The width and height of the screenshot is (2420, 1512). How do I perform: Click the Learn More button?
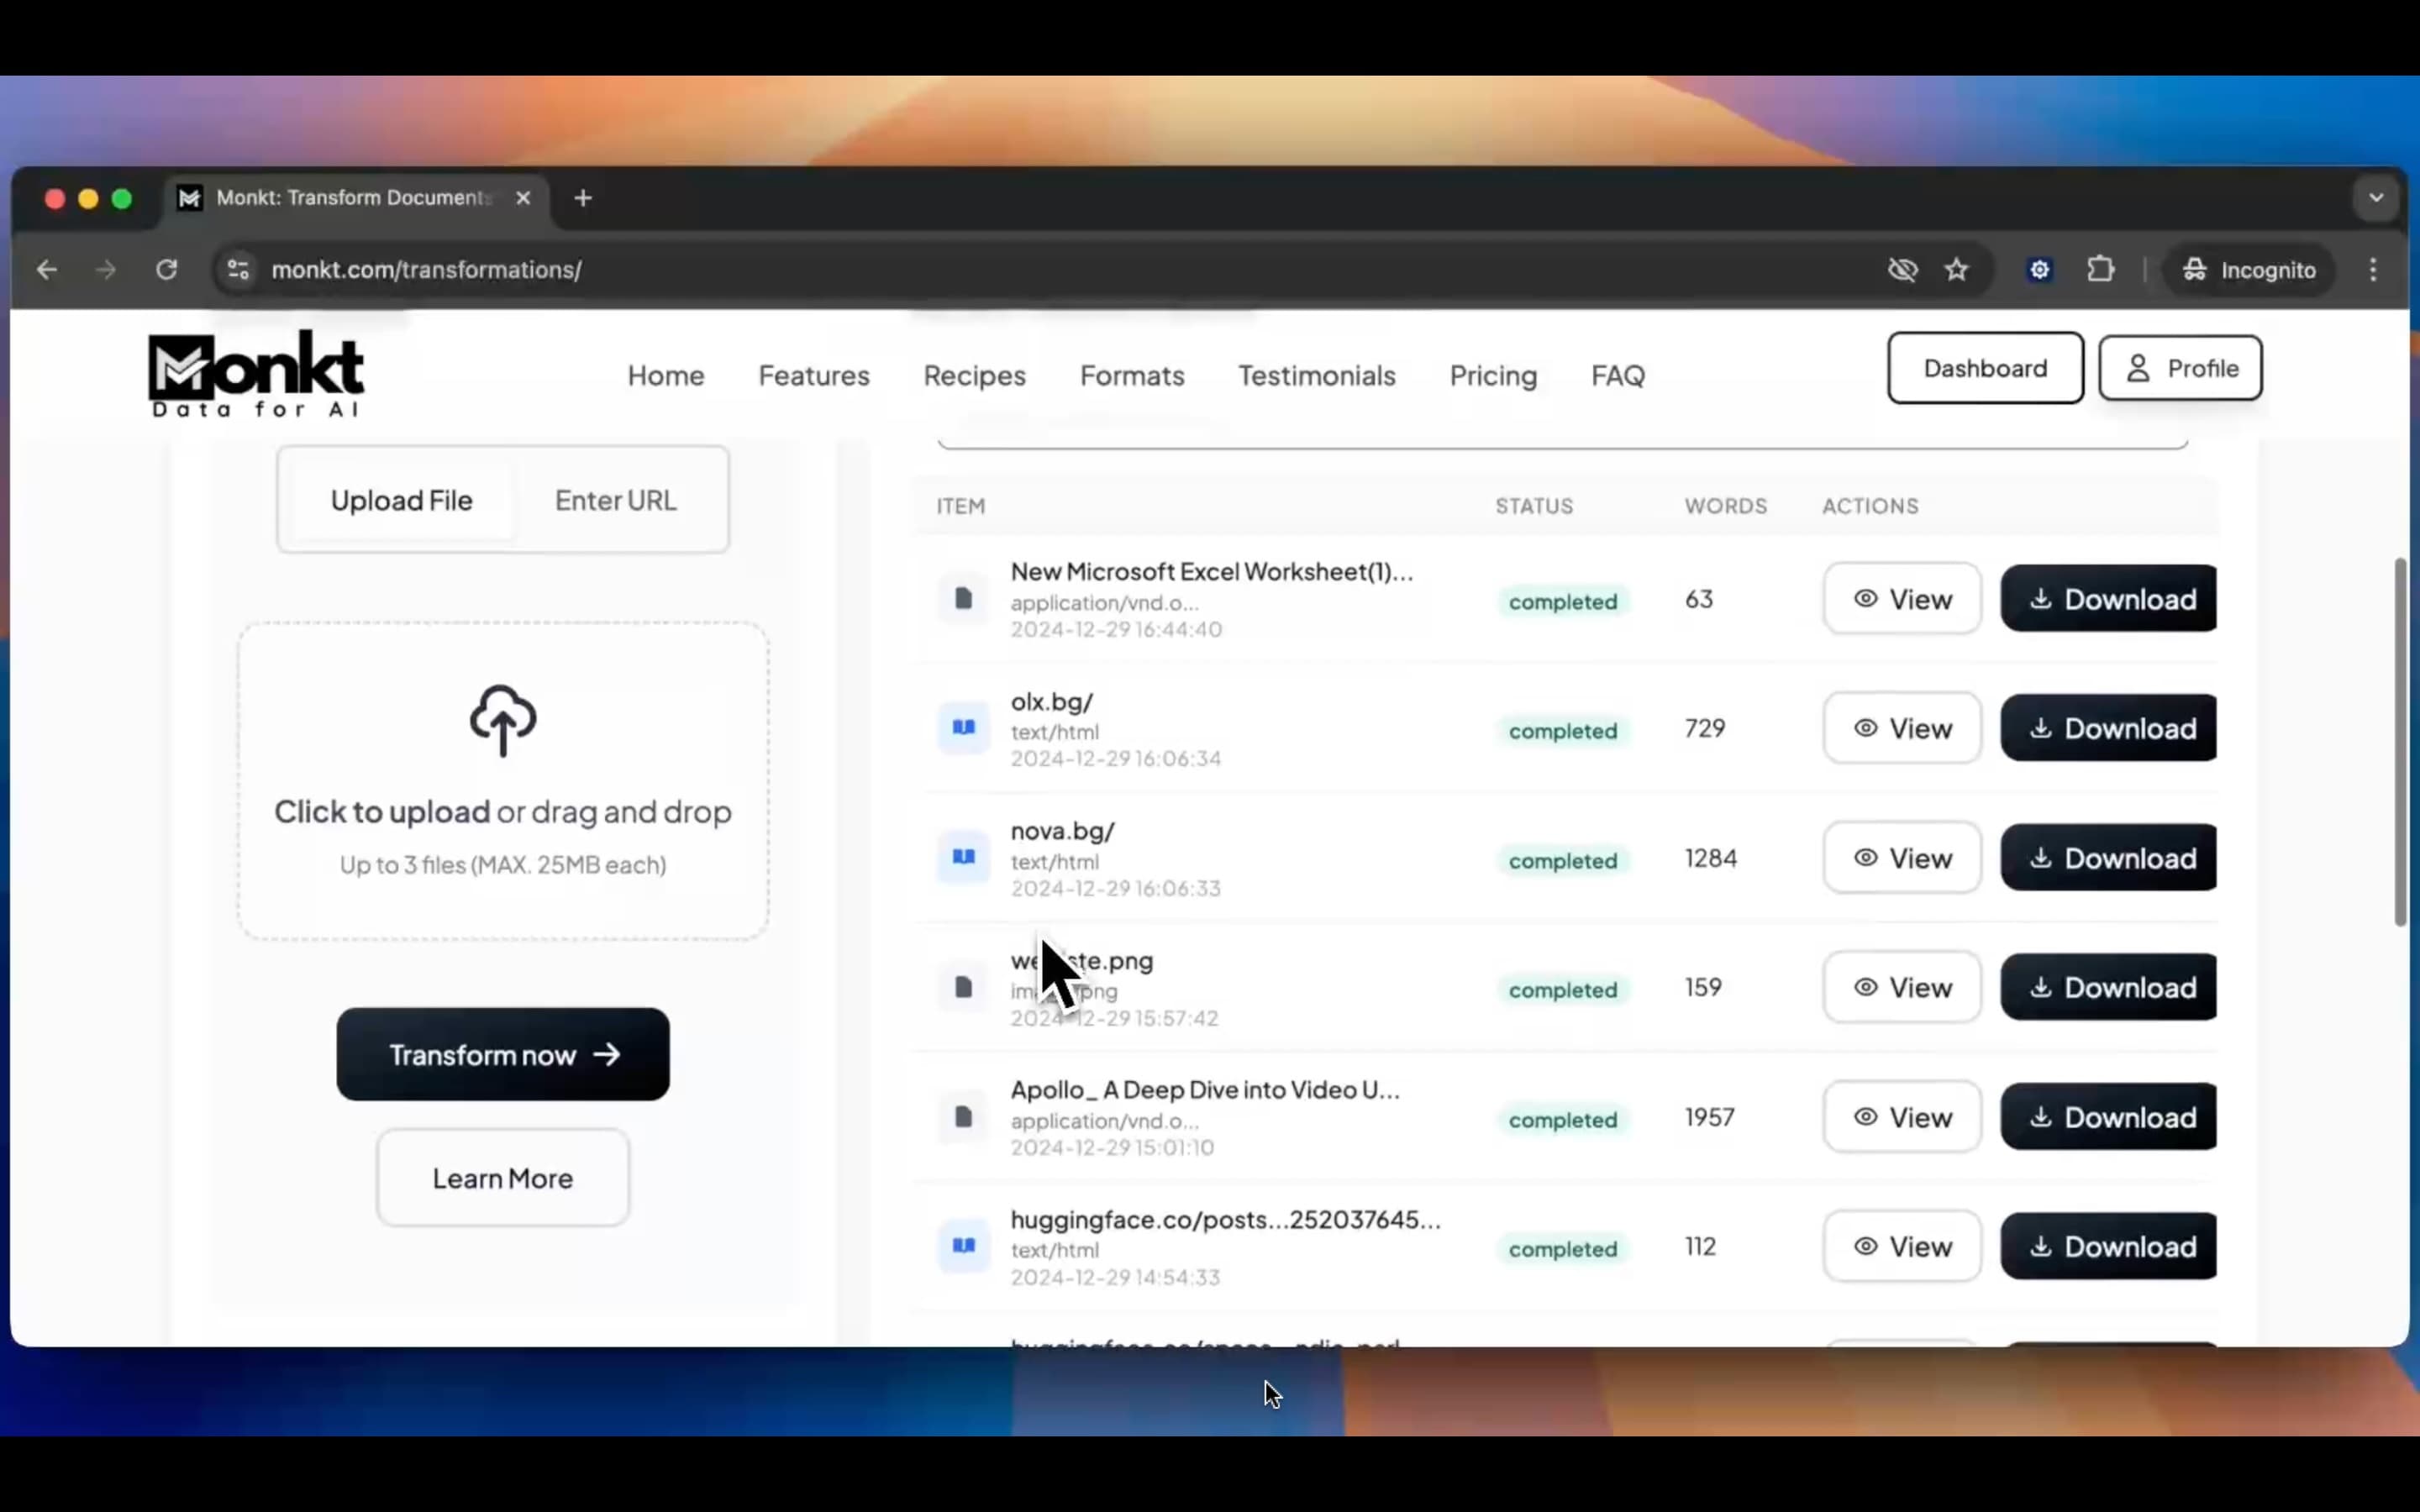(x=503, y=1178)
